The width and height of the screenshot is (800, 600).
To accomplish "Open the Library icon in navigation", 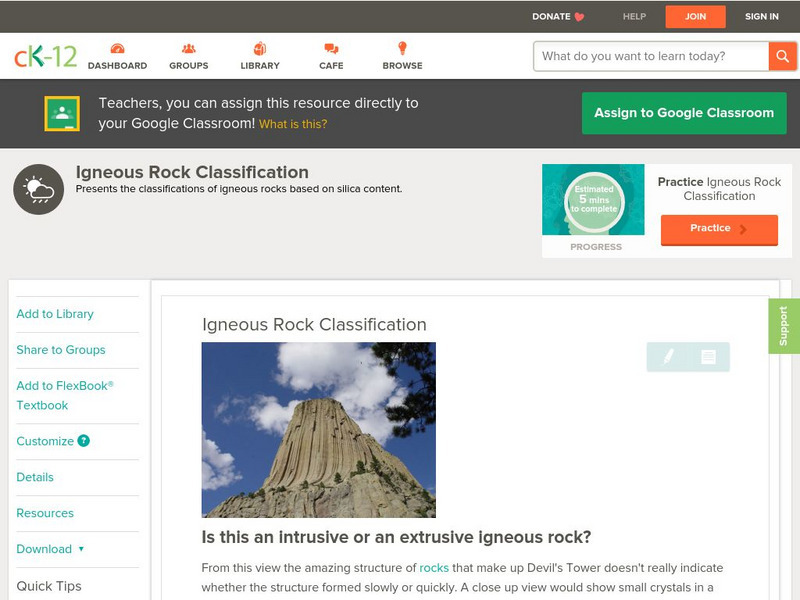I will click(260, 49).
